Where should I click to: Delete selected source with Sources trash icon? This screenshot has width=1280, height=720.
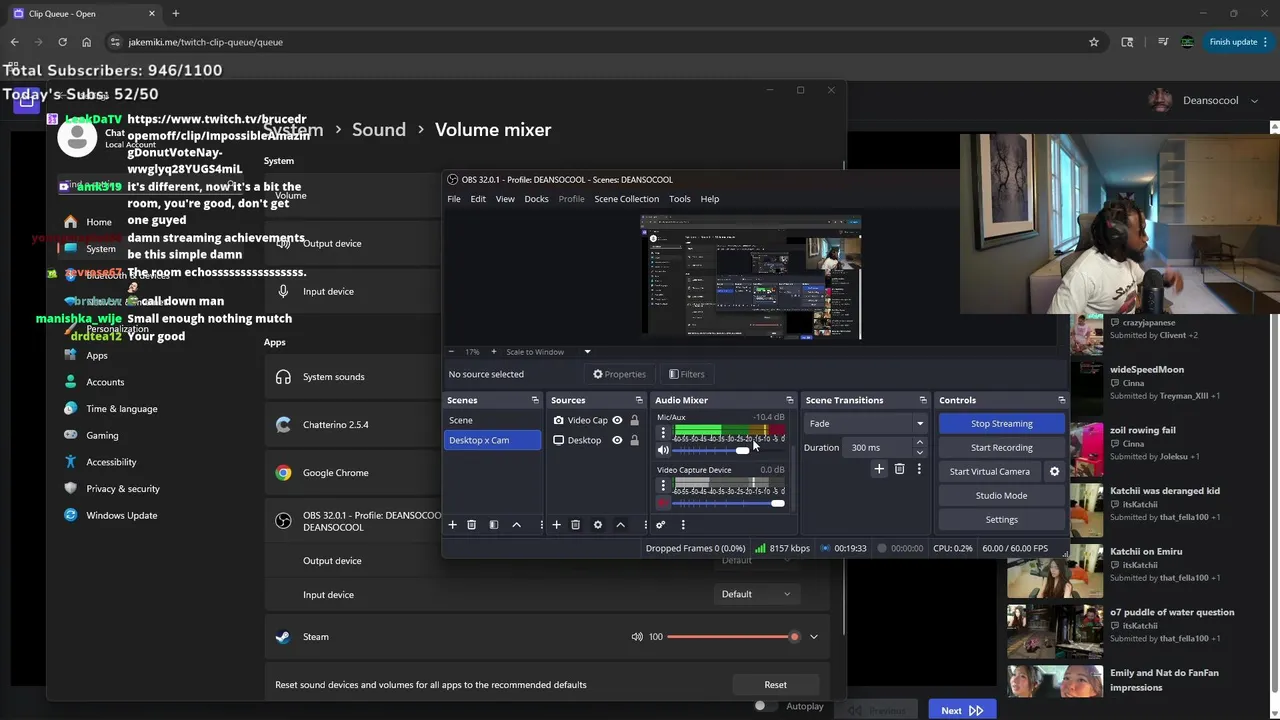pos(575,525)
